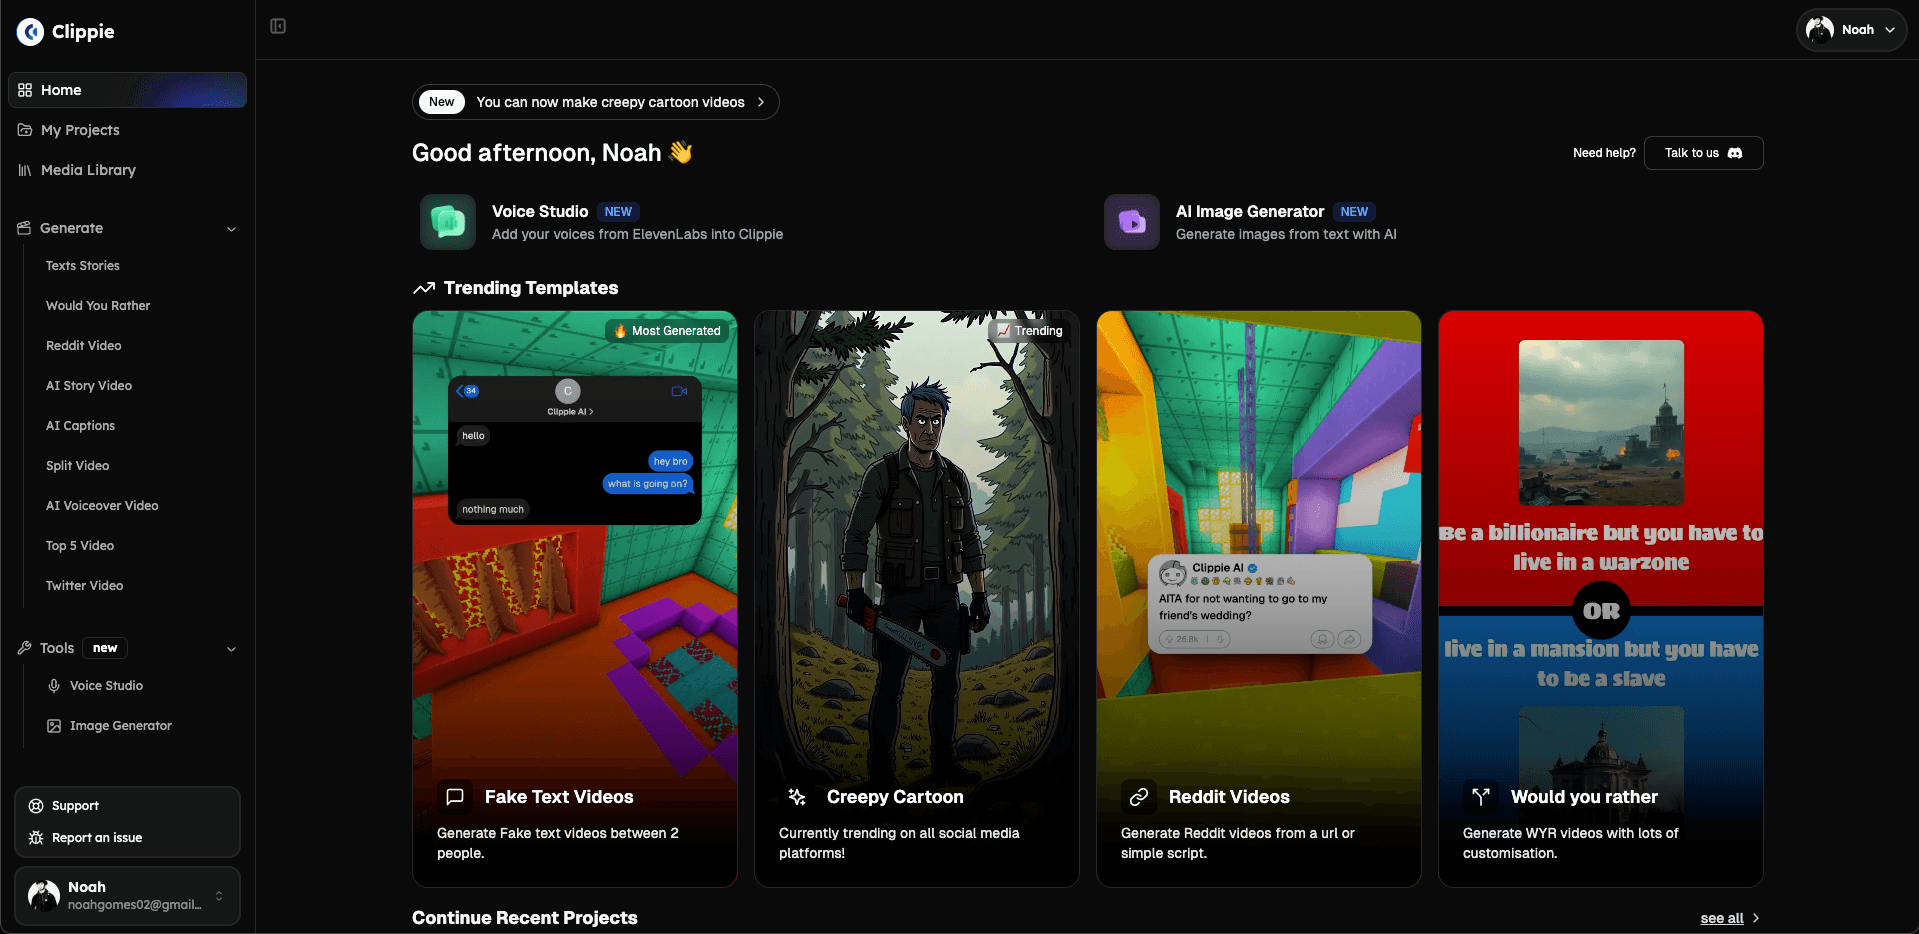Open AI Captions
Viewport: 1919px width, 934px height.
point(81,426)
